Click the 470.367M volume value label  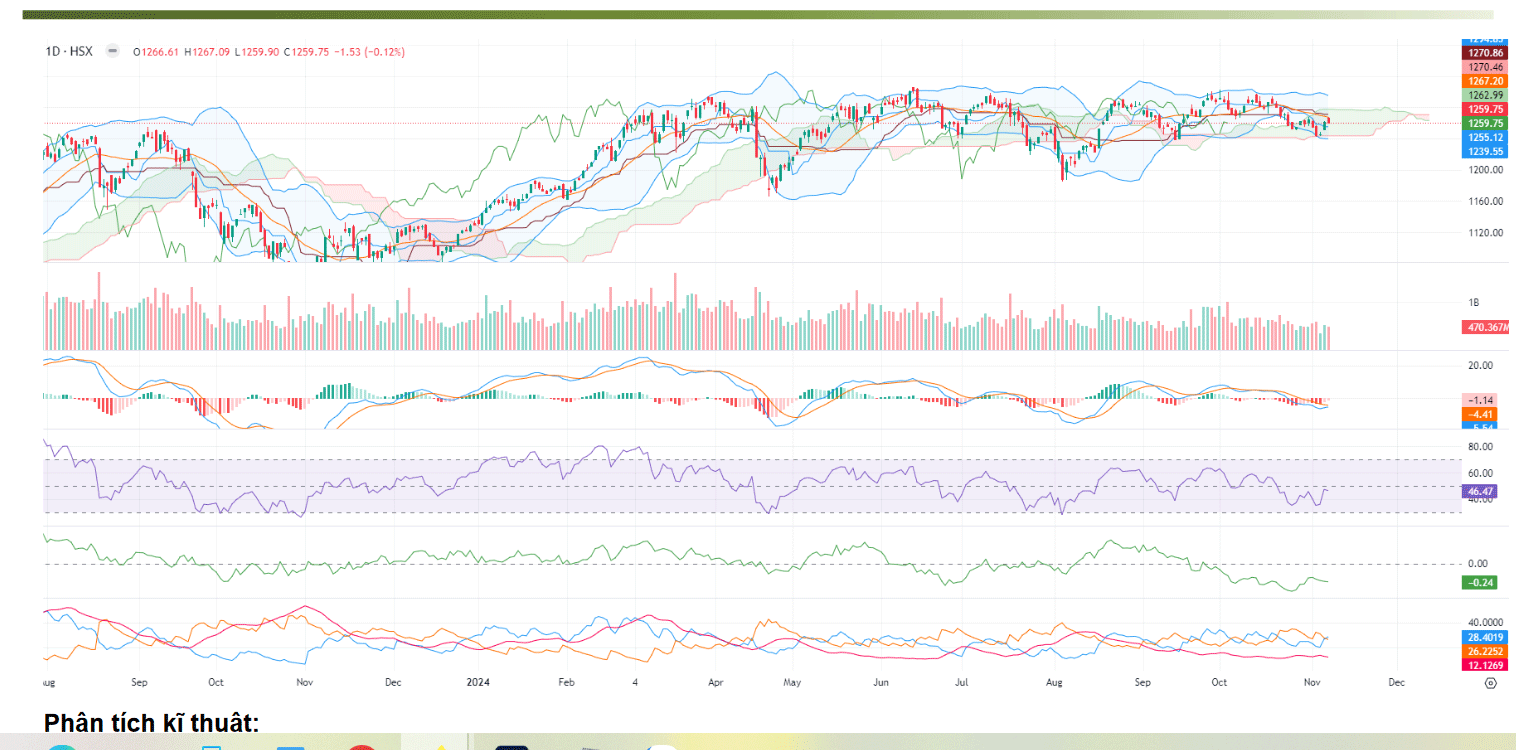(1487, 327)
